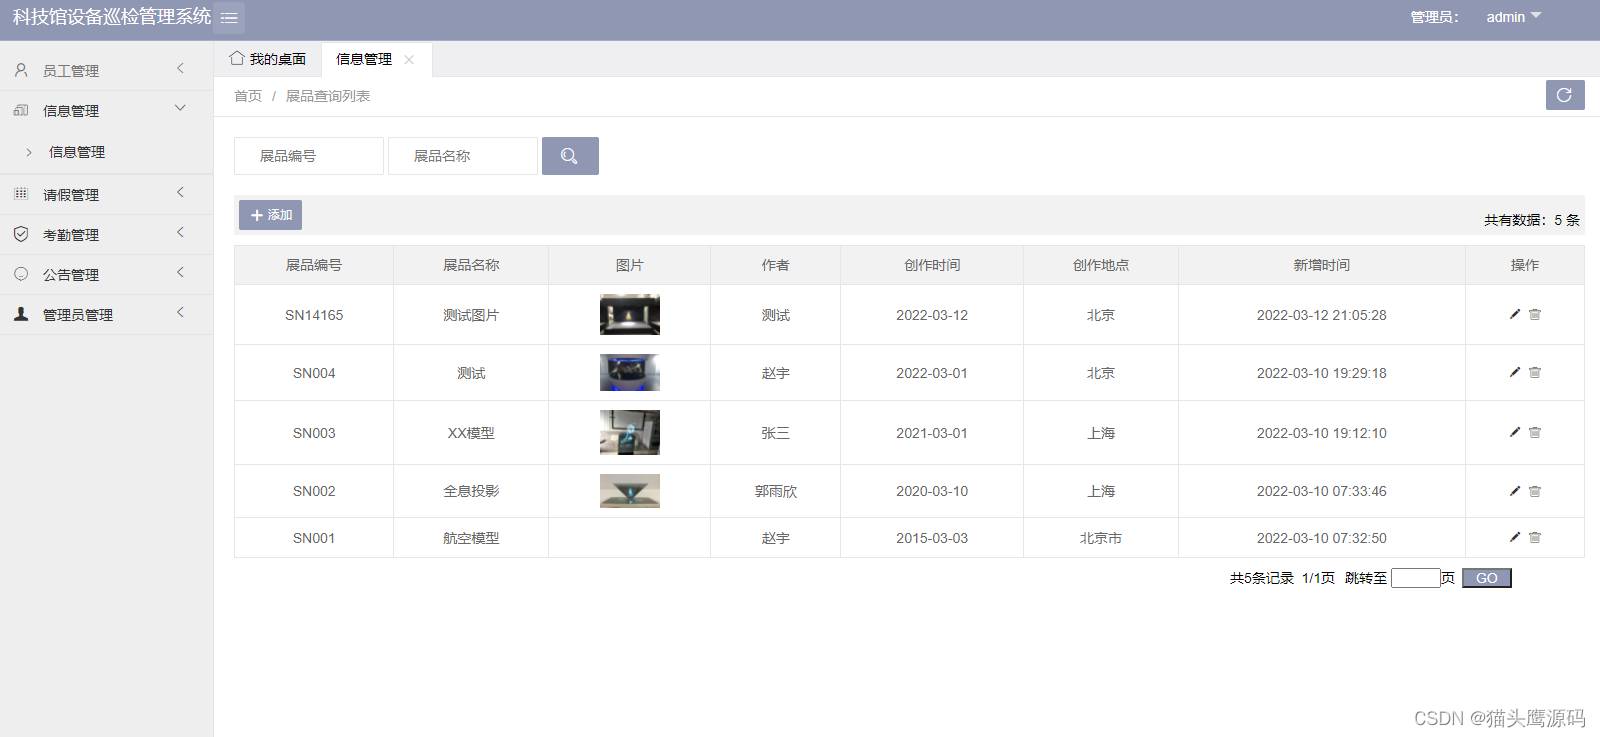Focus the 展品编号 search field
The width and height of the screenshot is (1600, 737).
(x=309, y=156)
